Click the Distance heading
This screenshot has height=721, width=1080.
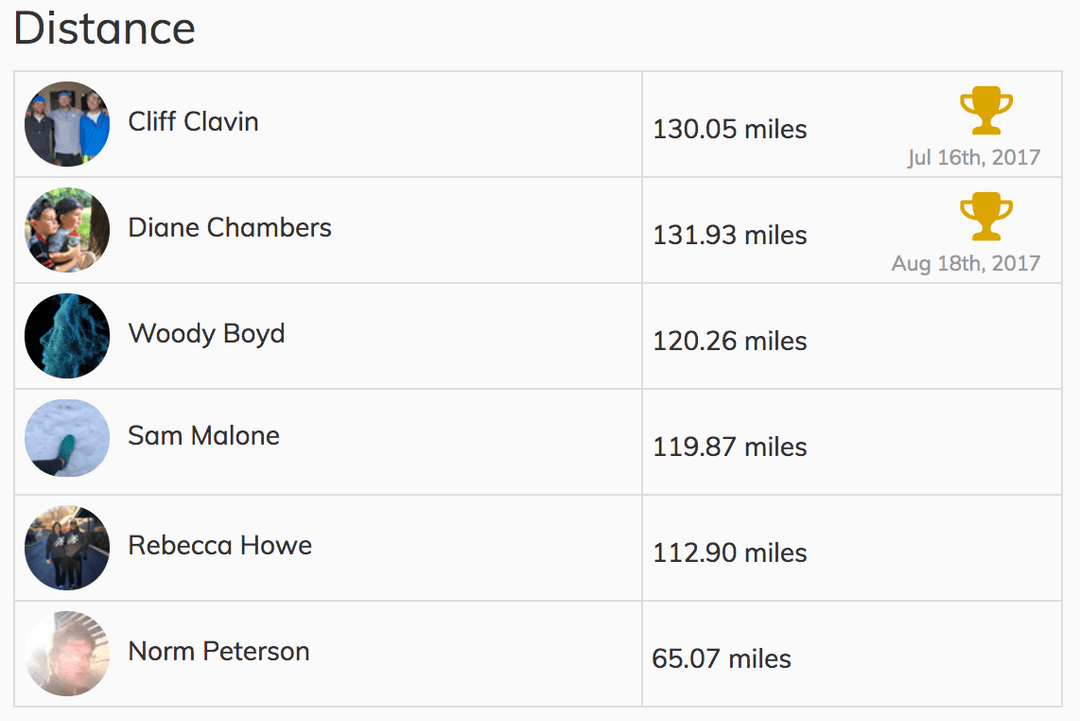pyautogui.click(x=104, y=28)
